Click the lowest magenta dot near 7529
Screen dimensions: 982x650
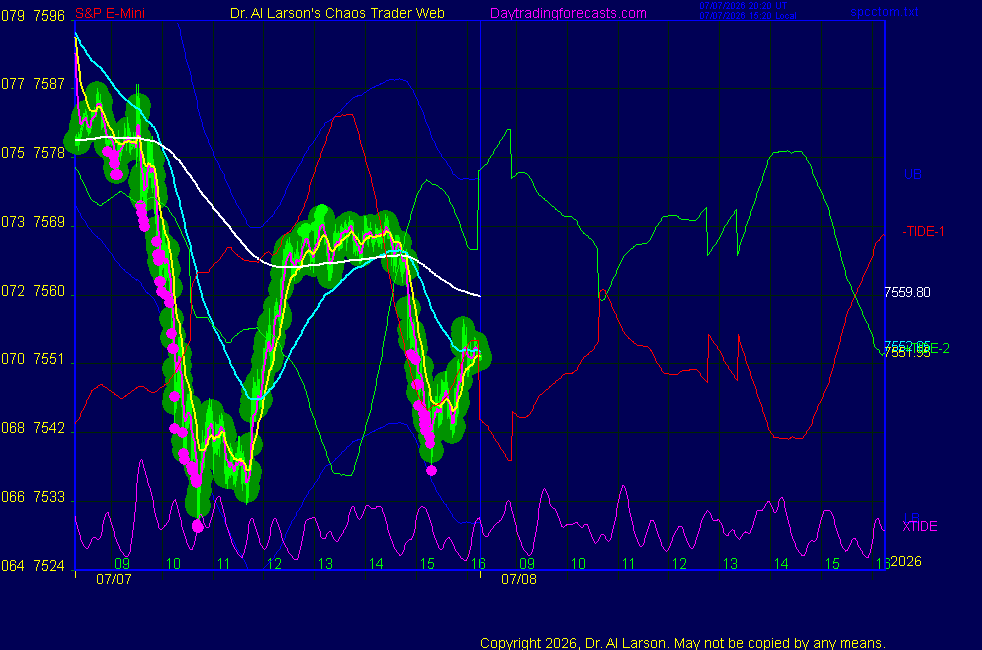click(x=198, y=527)
